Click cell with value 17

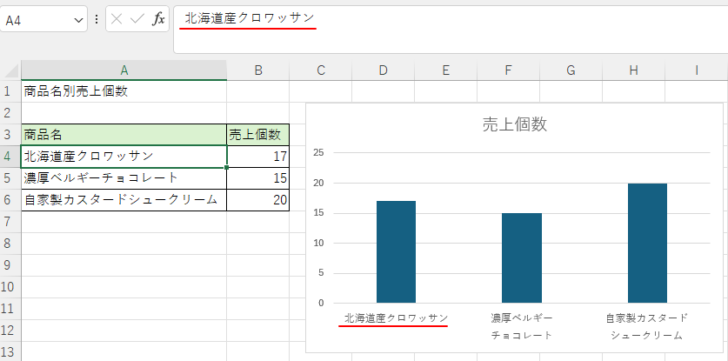tap(258, 156)
